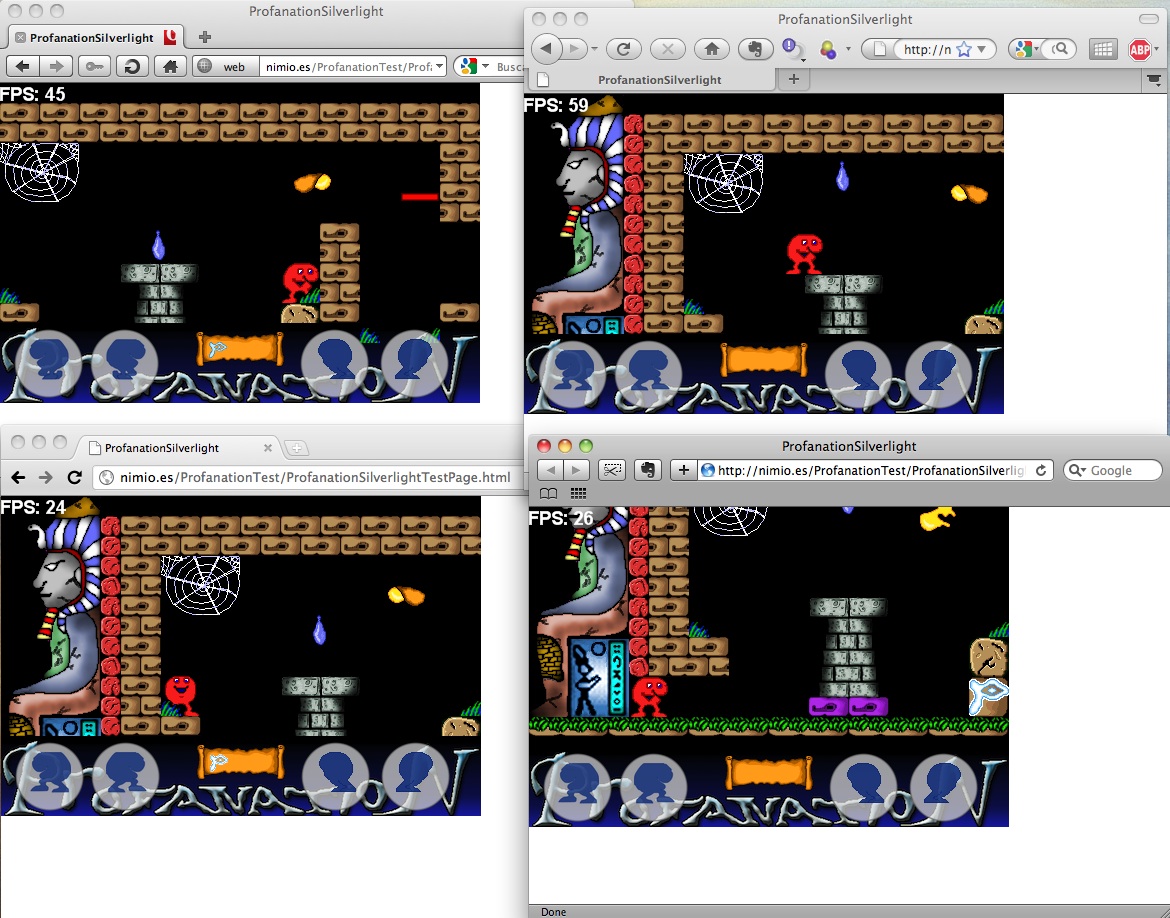Reload the page in Firefox window
The width and height of the screenshot is (1170, 918).
(624, 49)
